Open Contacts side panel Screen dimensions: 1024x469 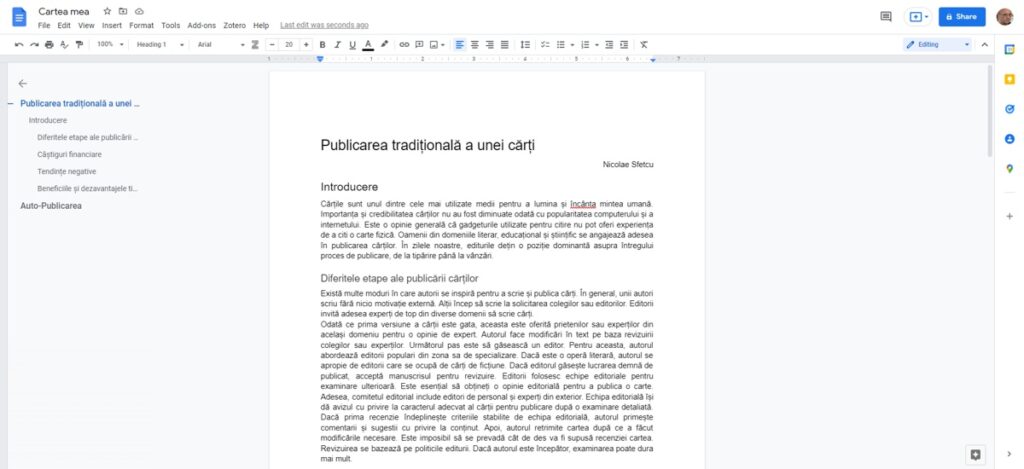click(1010, 139)
